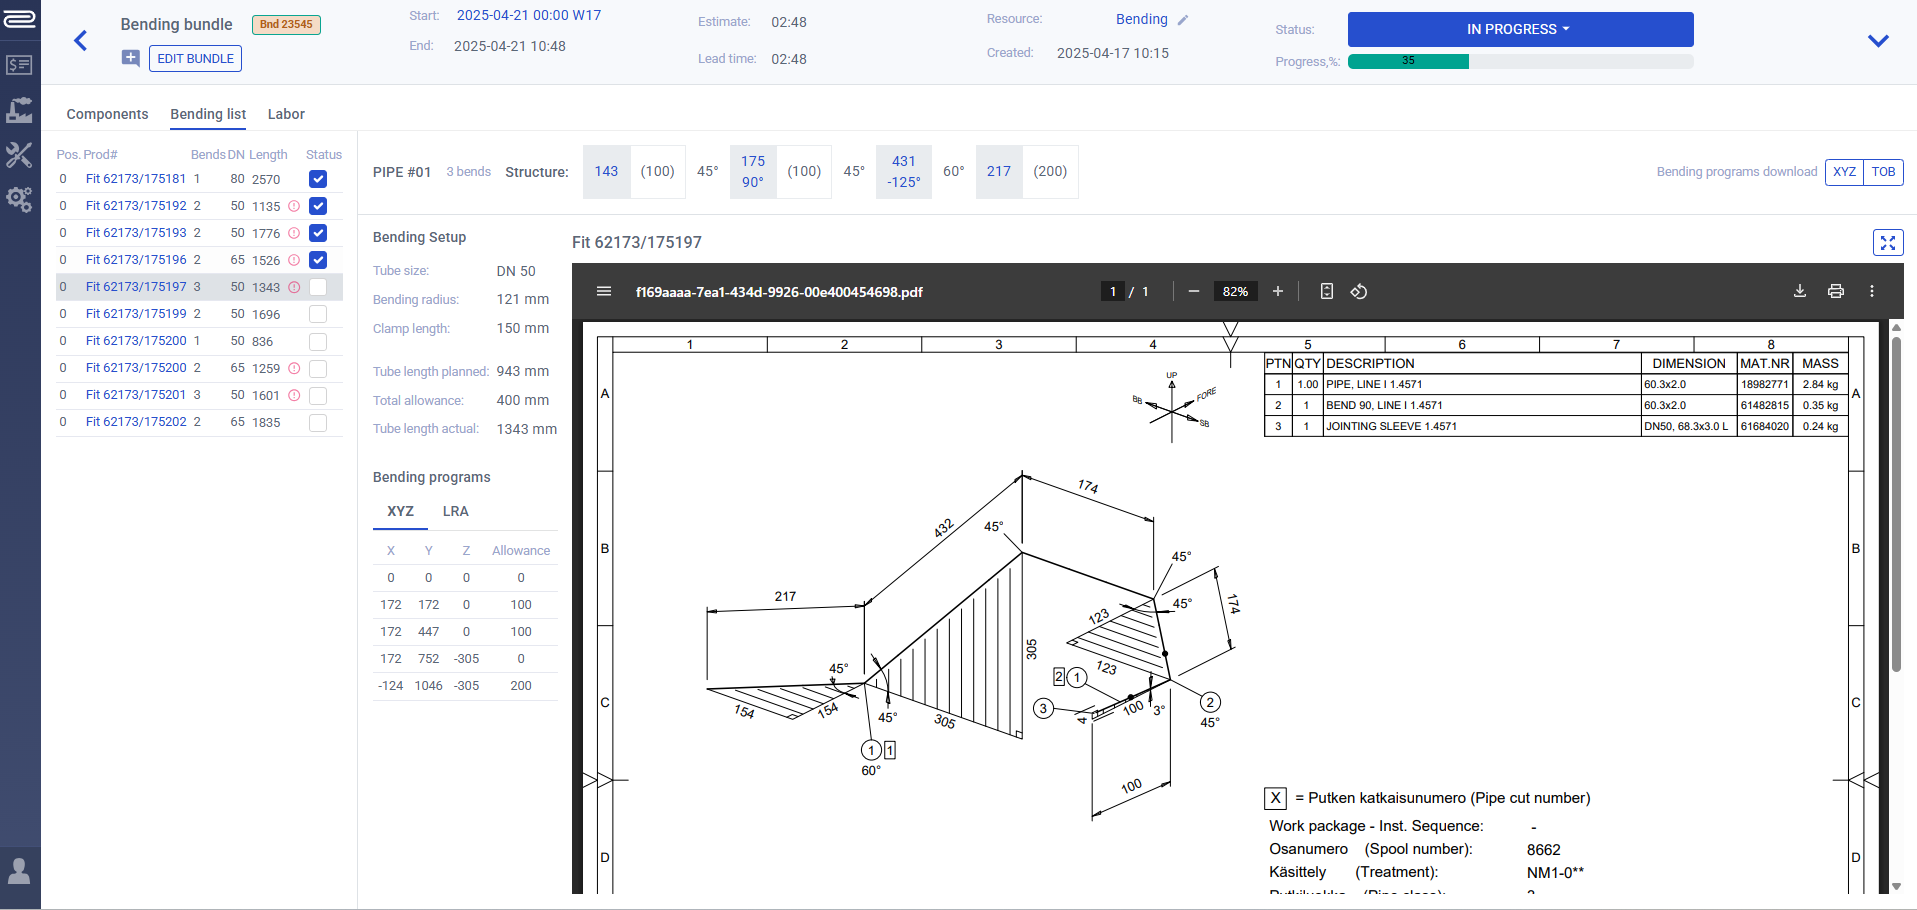This screenshot has width=1917, height=910.
Task: Download the TOB bending program
Action: 1883,172
